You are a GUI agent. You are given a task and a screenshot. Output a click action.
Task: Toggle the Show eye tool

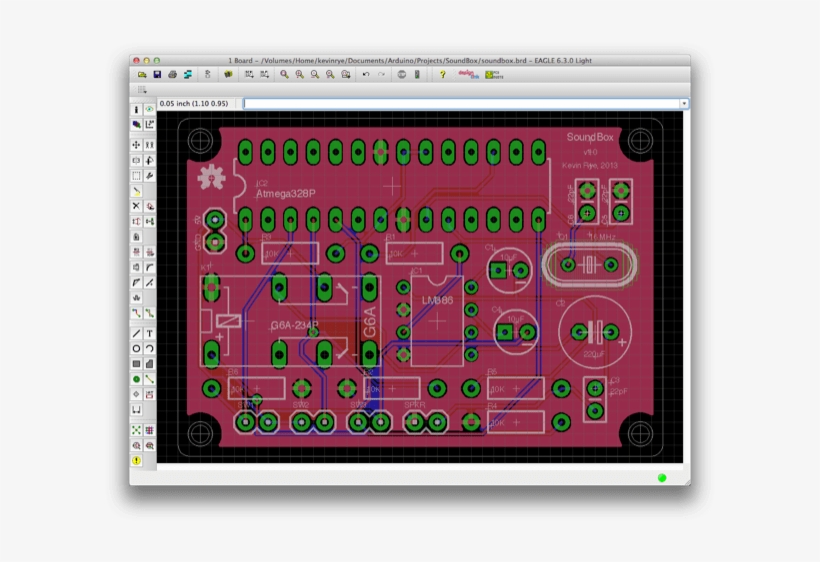(150, 110)
